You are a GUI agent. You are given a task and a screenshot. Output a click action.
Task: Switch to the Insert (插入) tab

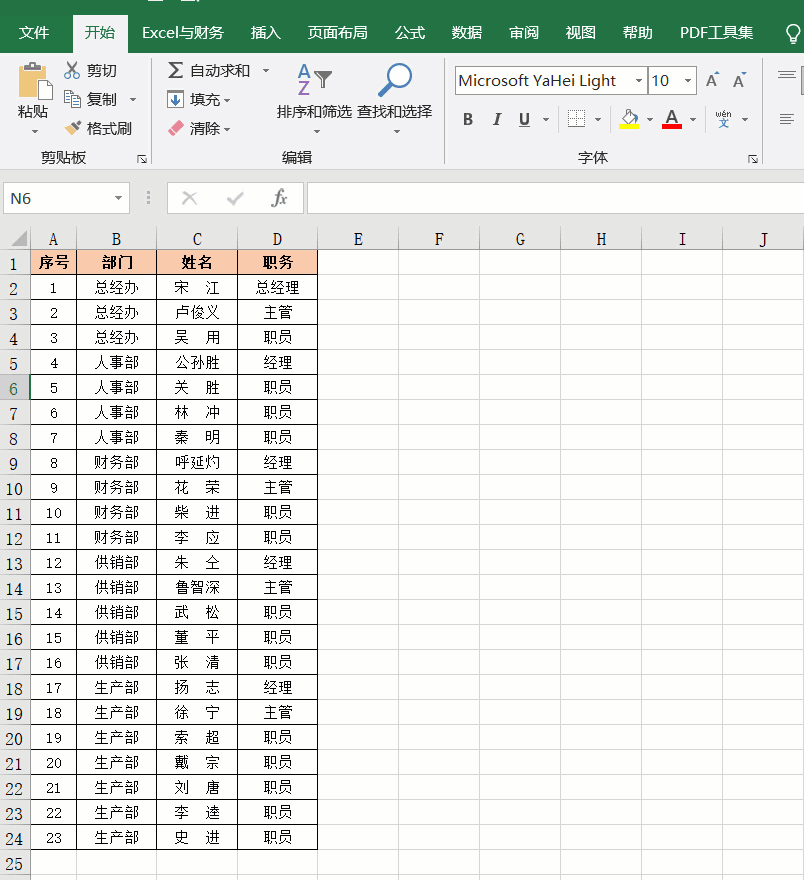pyautogui.click(x=266, y=33)
